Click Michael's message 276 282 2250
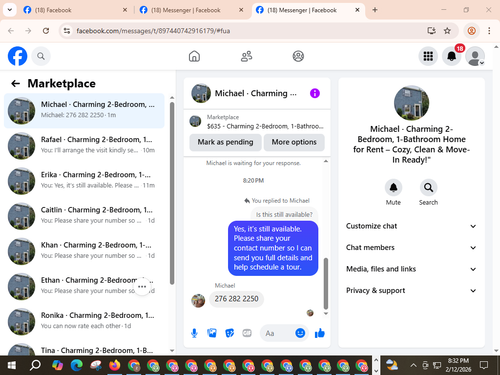 (236, 299)
